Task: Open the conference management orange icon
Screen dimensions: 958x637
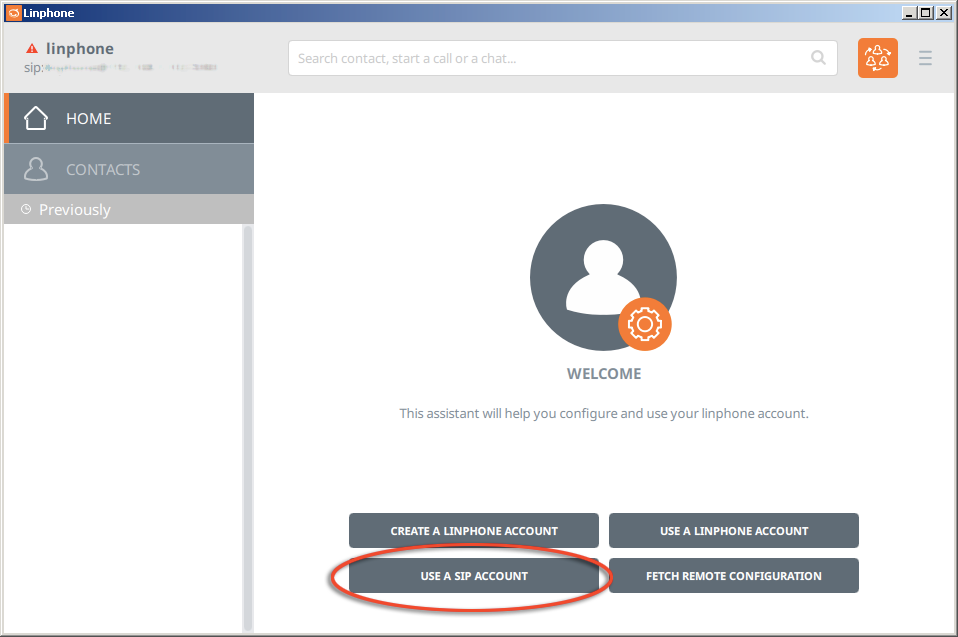Action: [877, 58]
